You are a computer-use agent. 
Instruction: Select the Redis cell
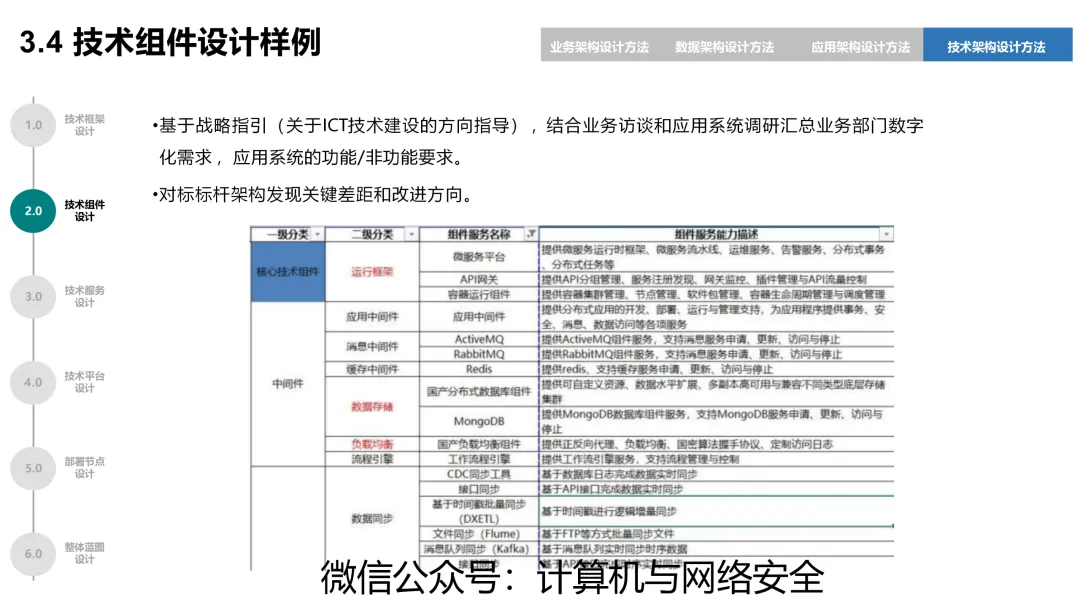[x=479, y=369]
